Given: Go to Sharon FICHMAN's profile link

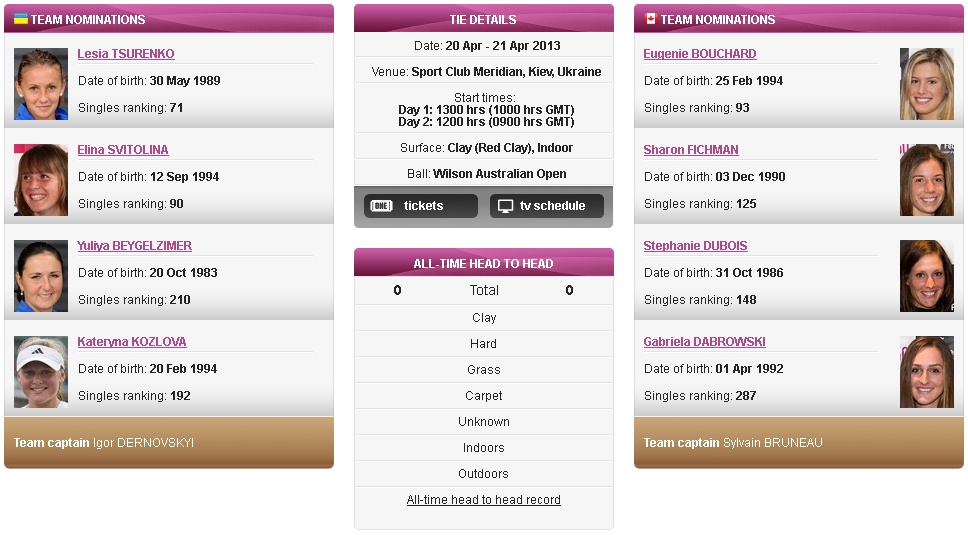Looking at the screenshot, I should coord(691,150).
